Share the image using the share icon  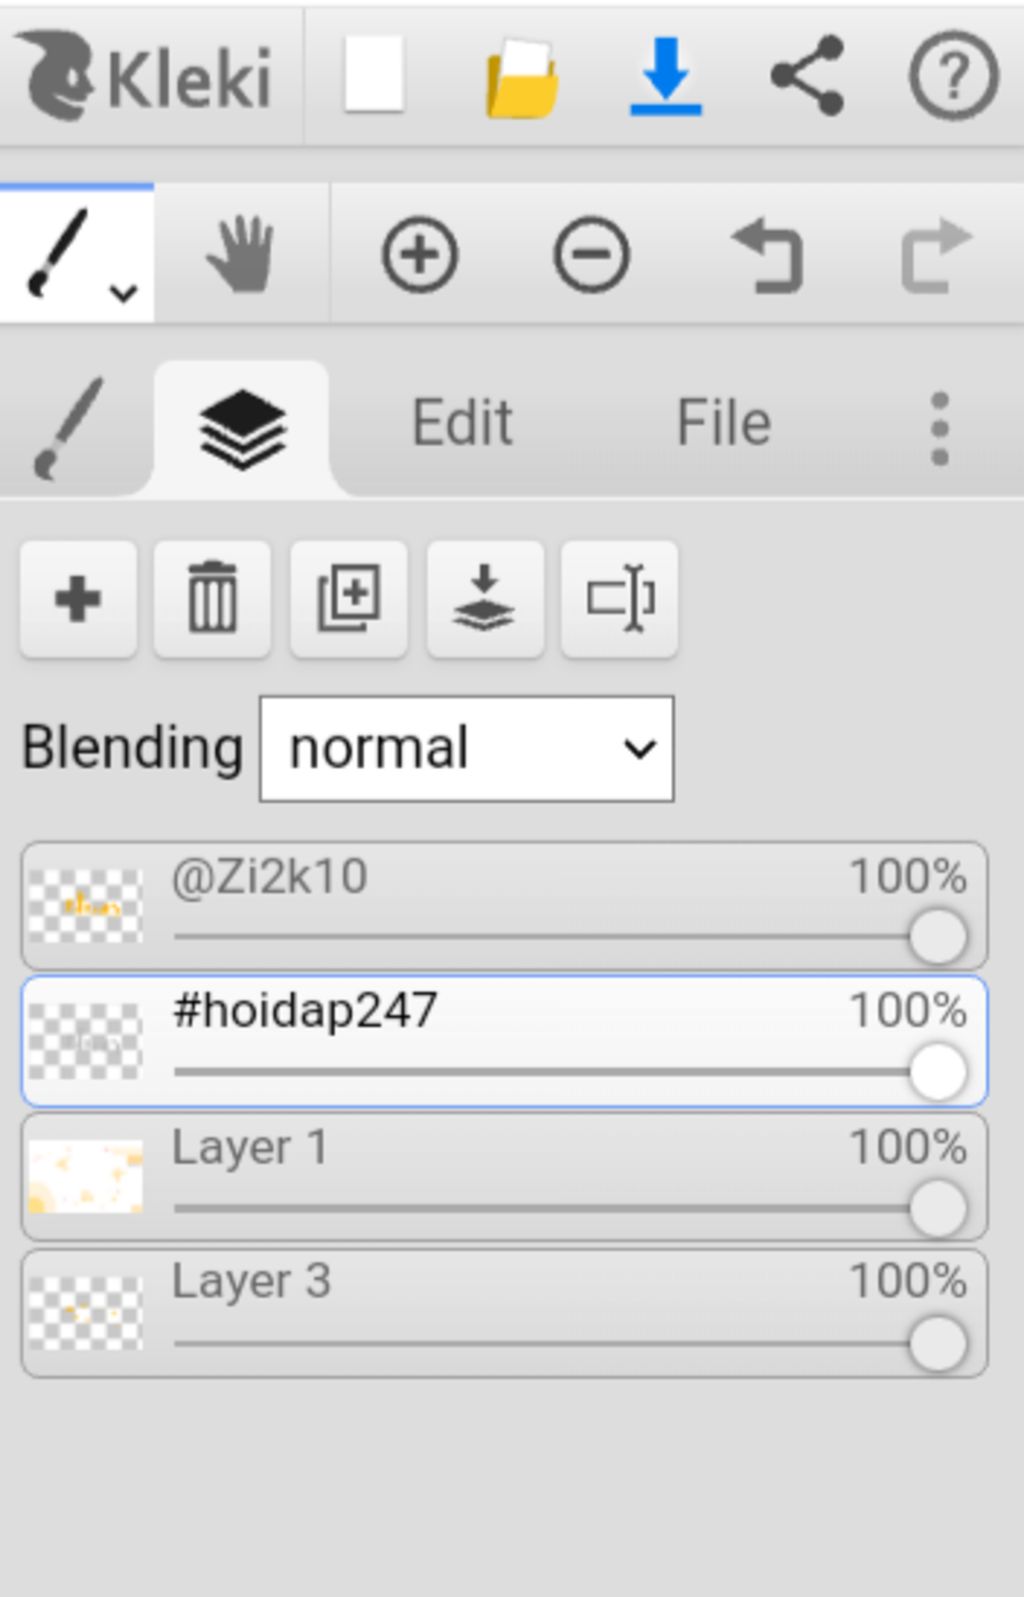[808, 76]
